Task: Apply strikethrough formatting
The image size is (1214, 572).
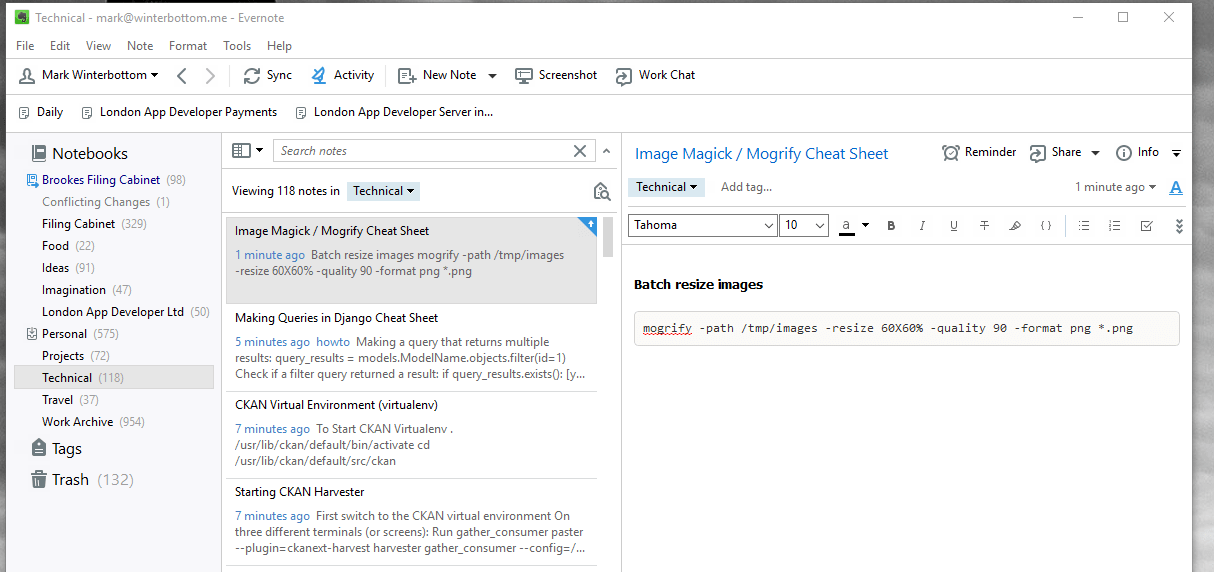Action: pyautogui.click(x=984, y=226)
